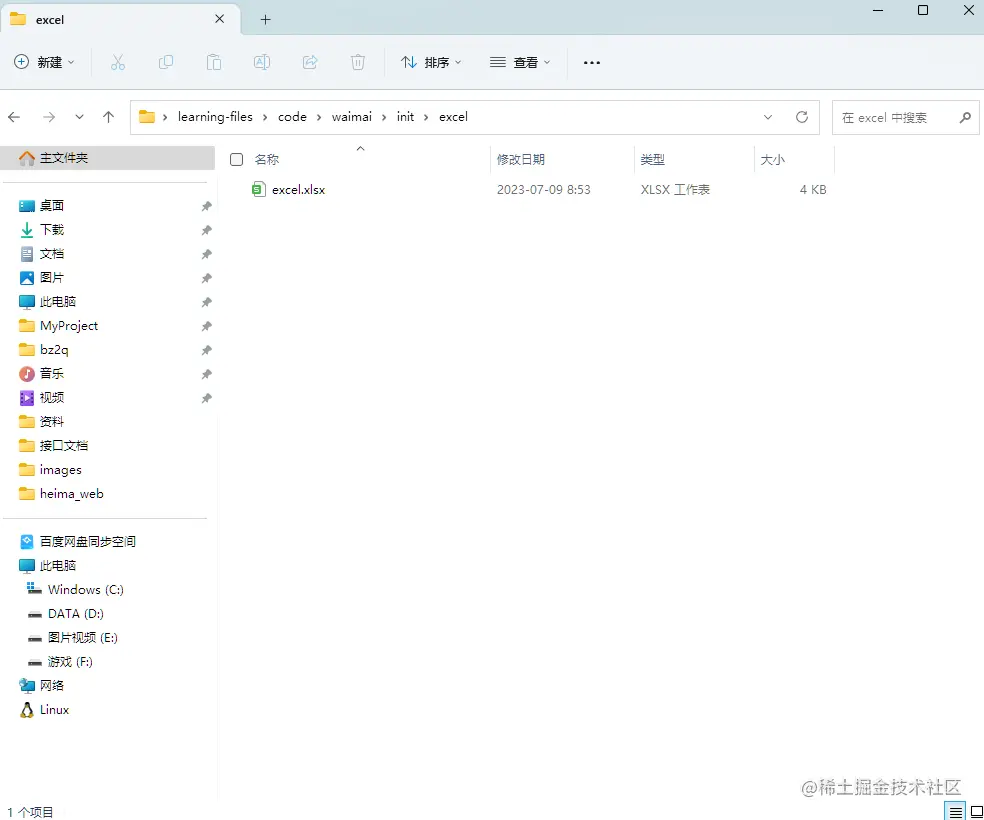The width and height of the screenshot is (984, 820).
Task: Click the code breadcrumb segment
Action: (292, 117)
